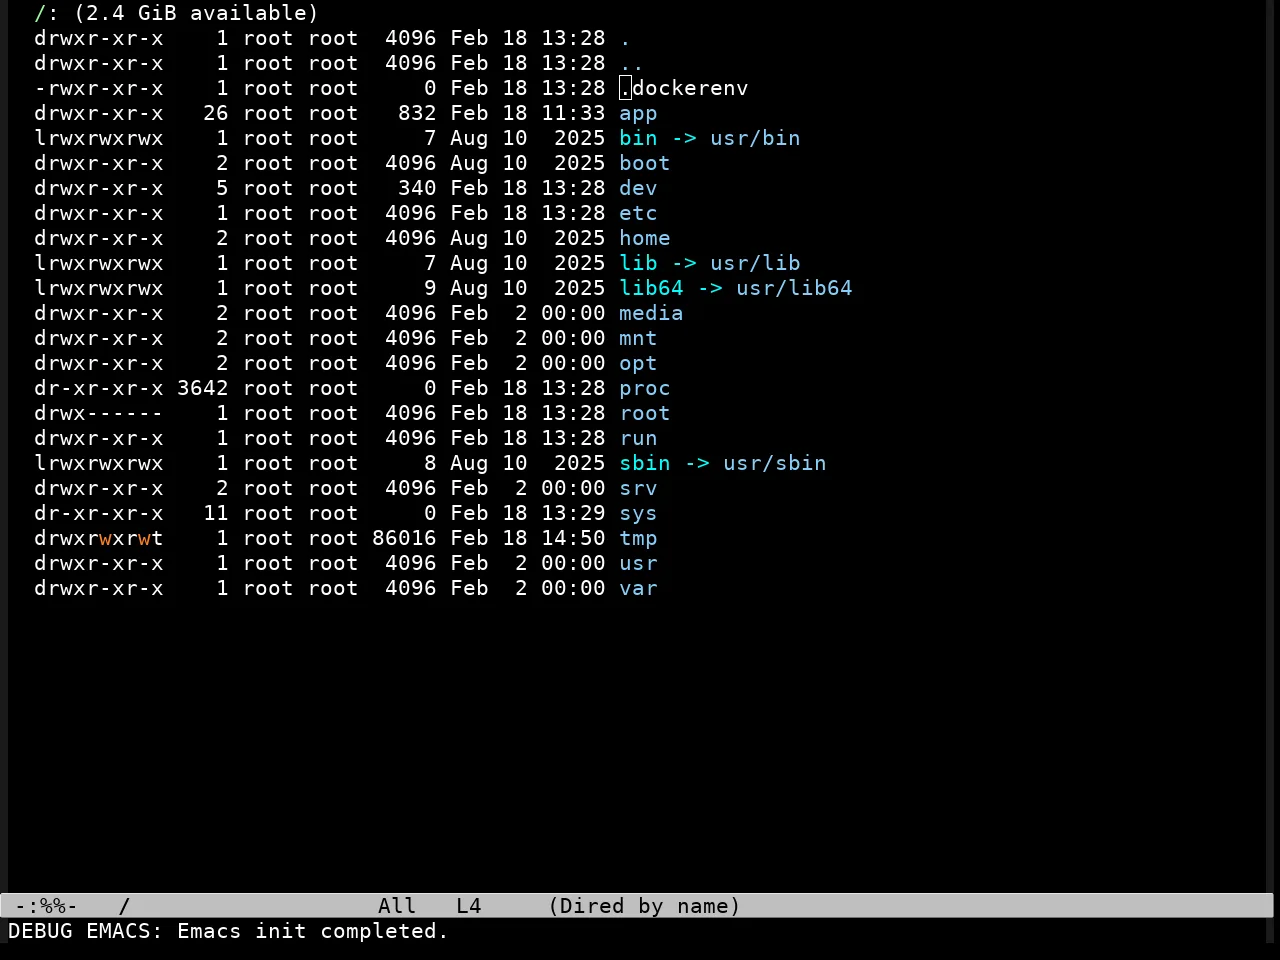Open the etc directory
1280x960 pixels.
coord(638,213)
